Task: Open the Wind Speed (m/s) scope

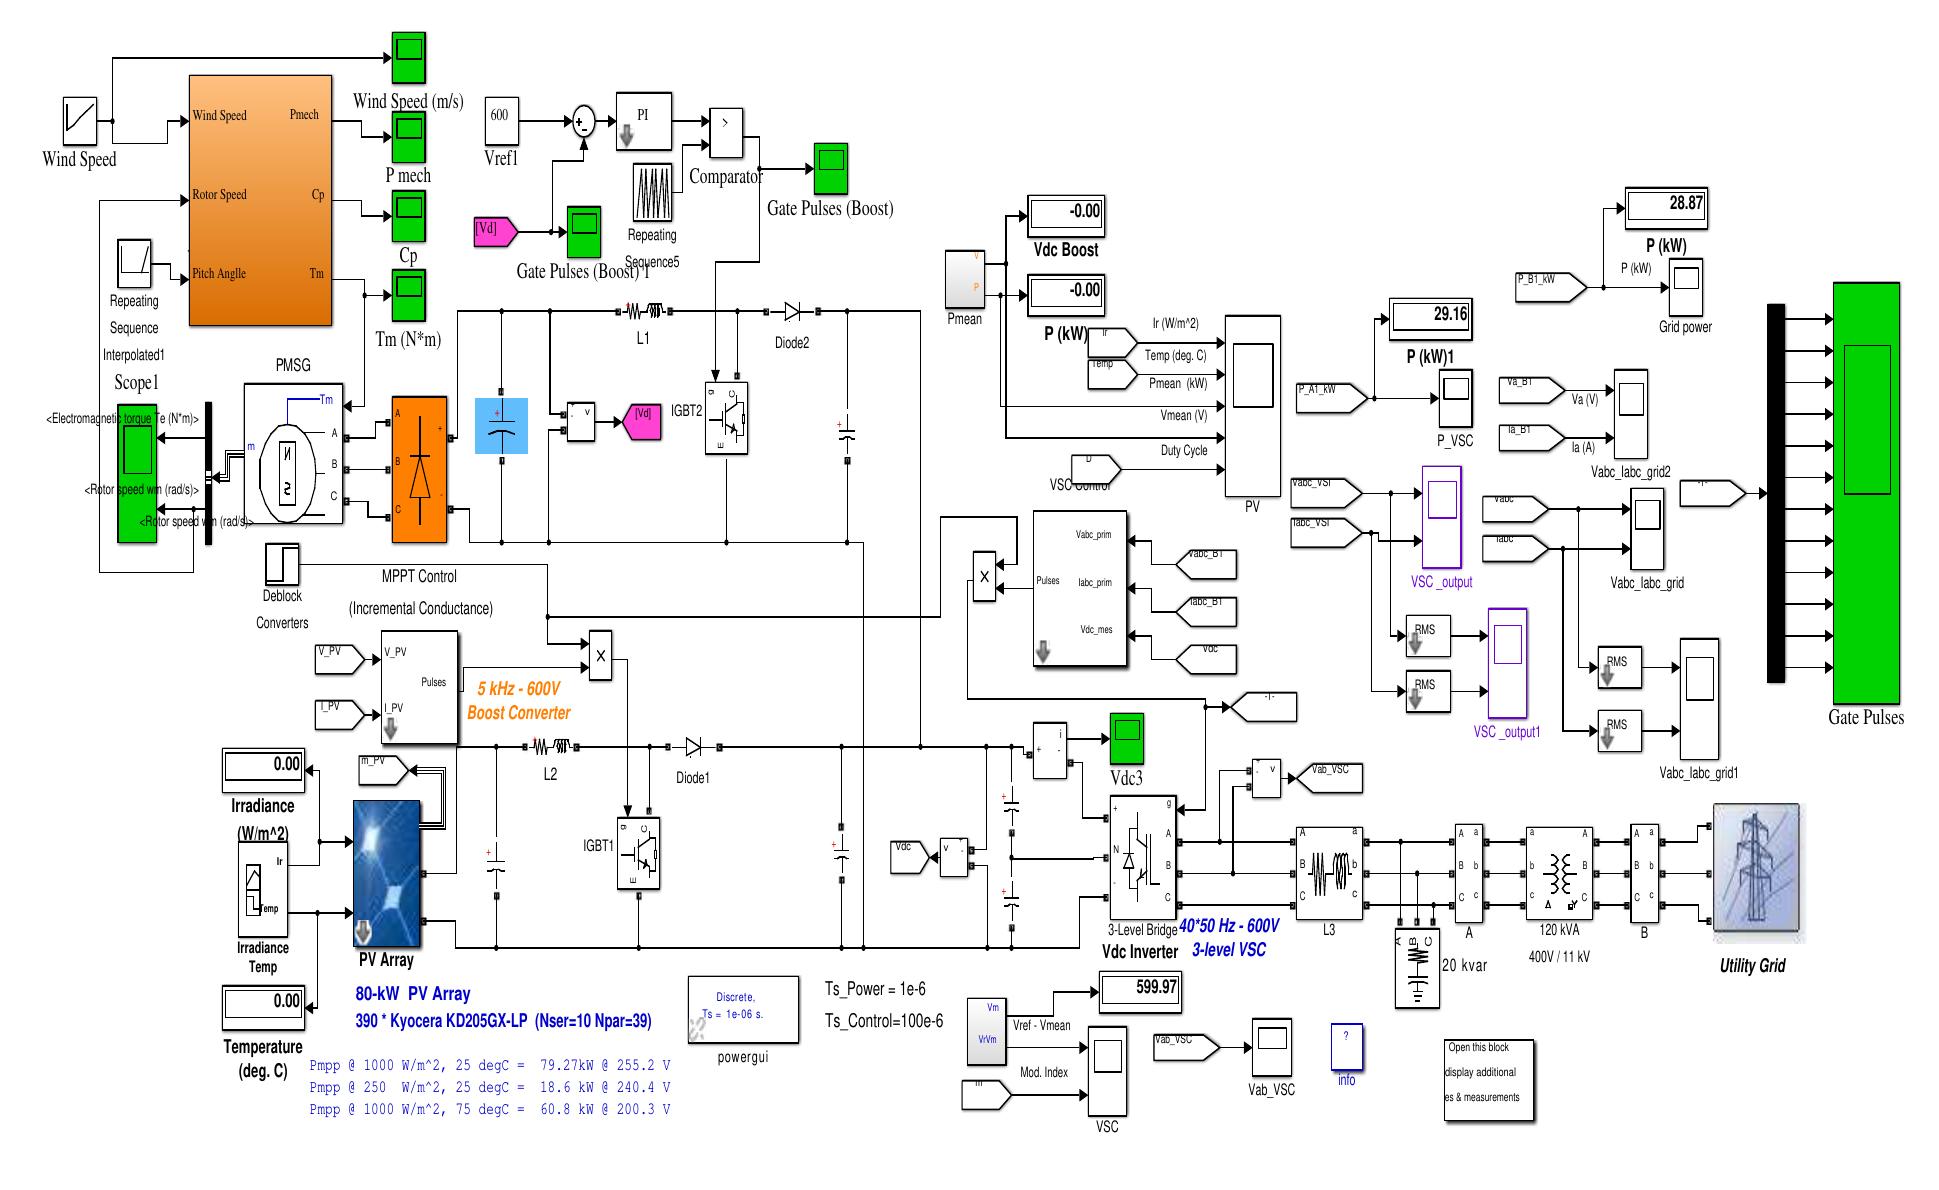Action: [x=408, y=58]
